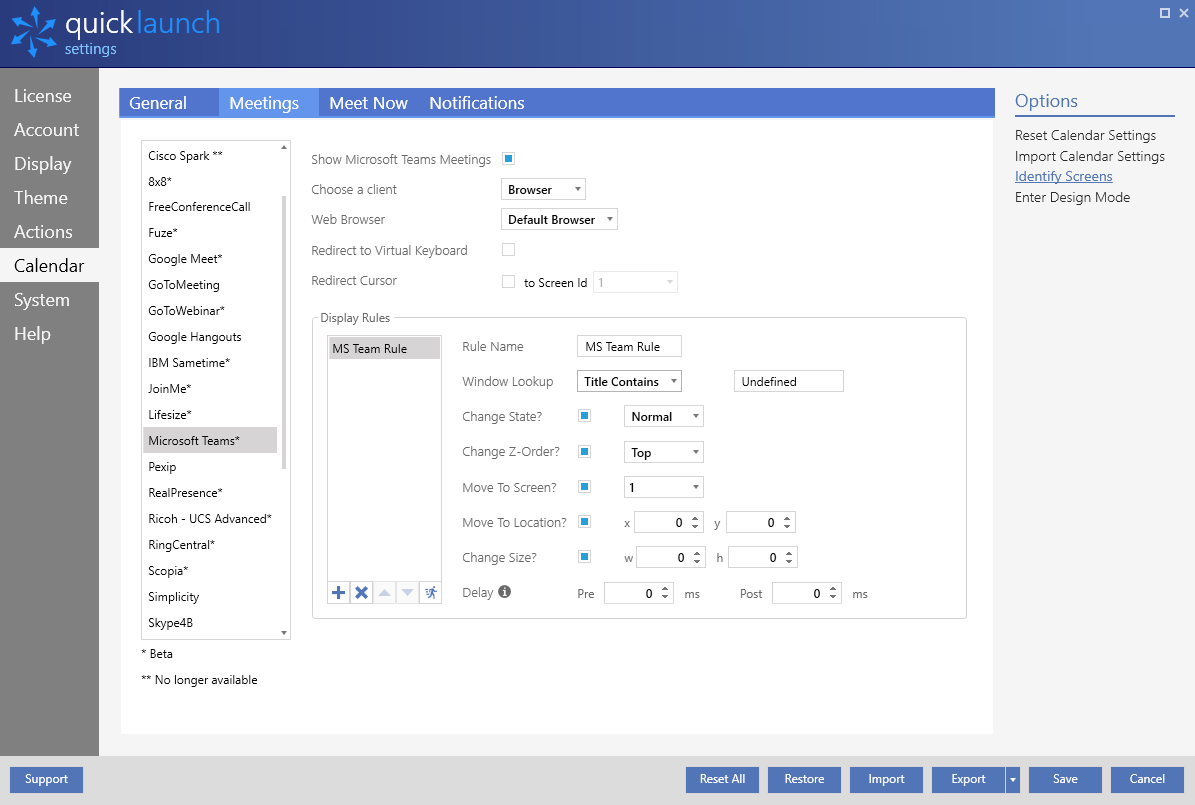Add a new display rule with plus icon
1195x805 pixels.
(x=339, y=592)
